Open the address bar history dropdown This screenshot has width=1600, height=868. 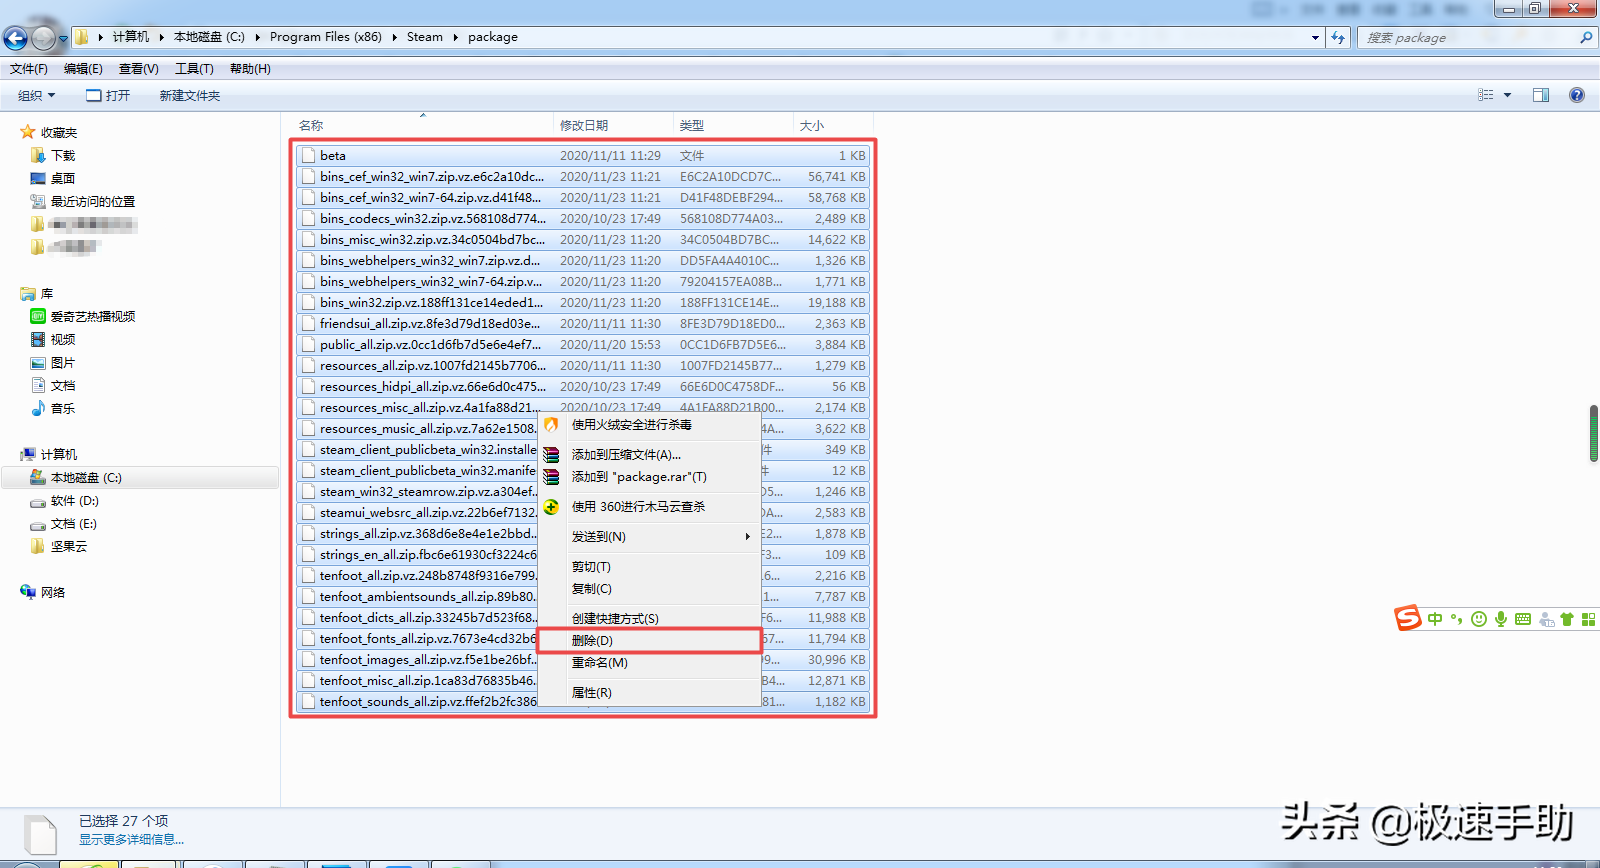[x=1315, y=37]
